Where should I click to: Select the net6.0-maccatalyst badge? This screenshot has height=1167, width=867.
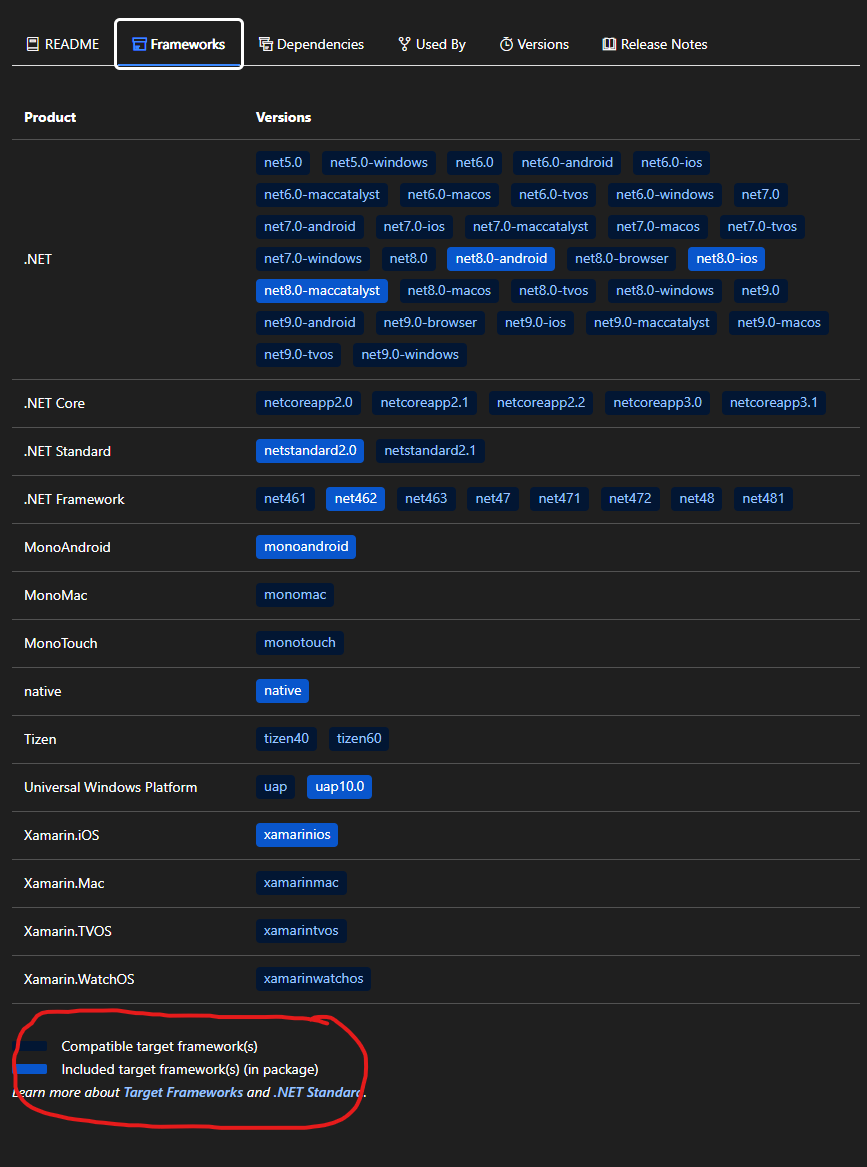[x=321, y=194]
